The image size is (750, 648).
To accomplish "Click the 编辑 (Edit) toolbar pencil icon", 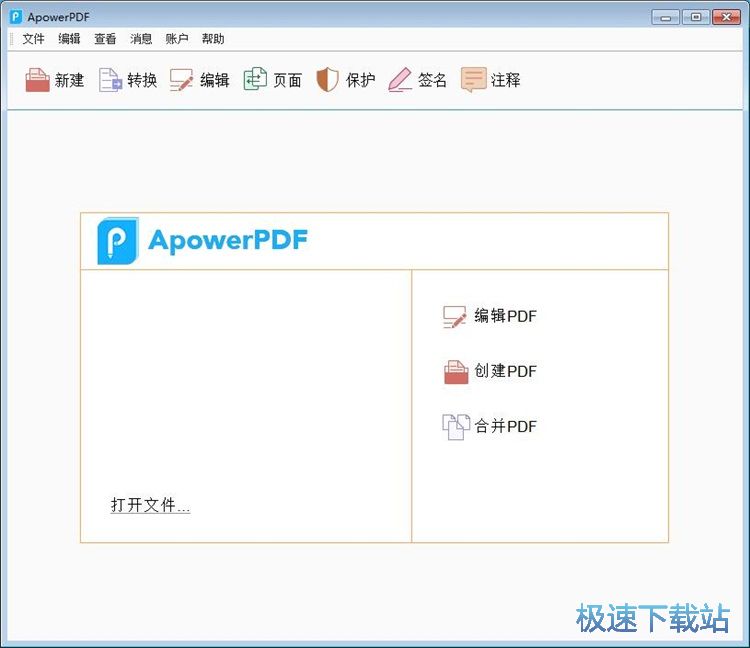I will [182, 79].
